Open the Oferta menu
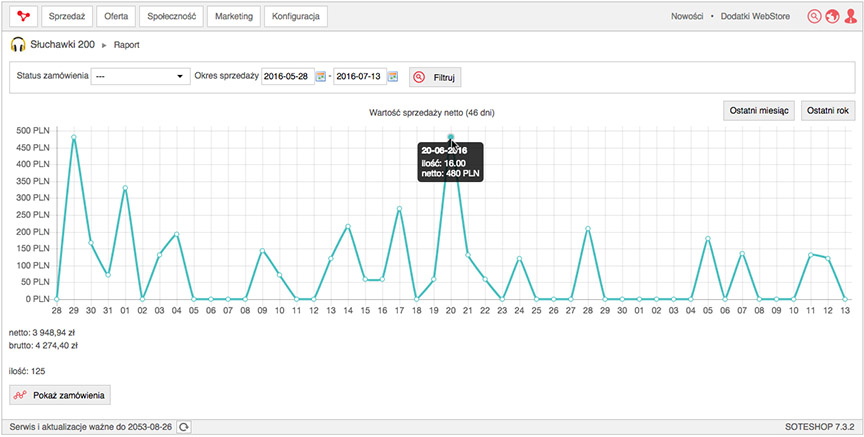864x437 pixels. tap(116, 17)
